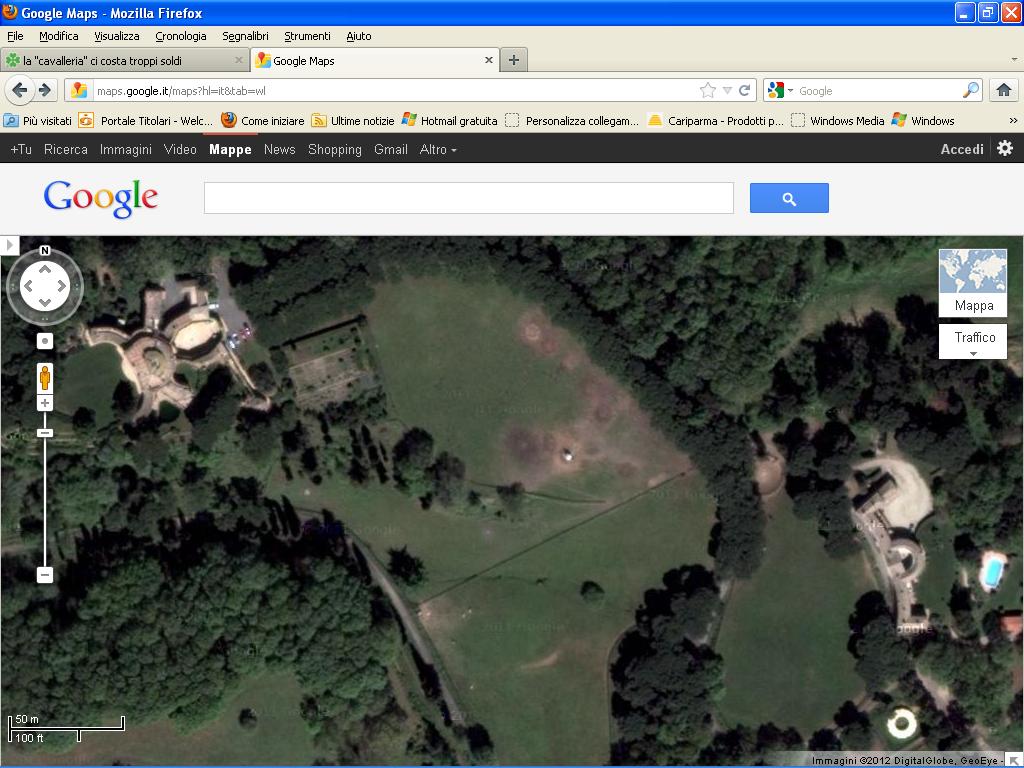Open search engine selector dropdown
The image size is (1024, 768).
(x=780, y=91)
